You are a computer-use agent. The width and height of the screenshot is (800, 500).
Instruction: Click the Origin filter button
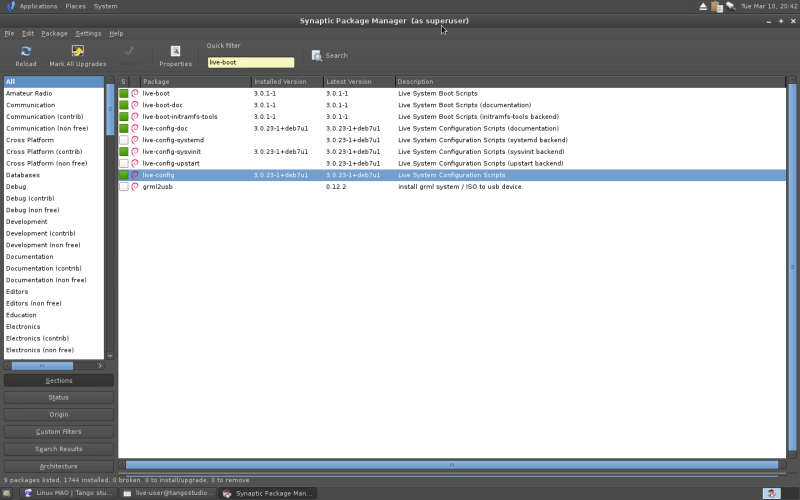[x=59, y=415]
